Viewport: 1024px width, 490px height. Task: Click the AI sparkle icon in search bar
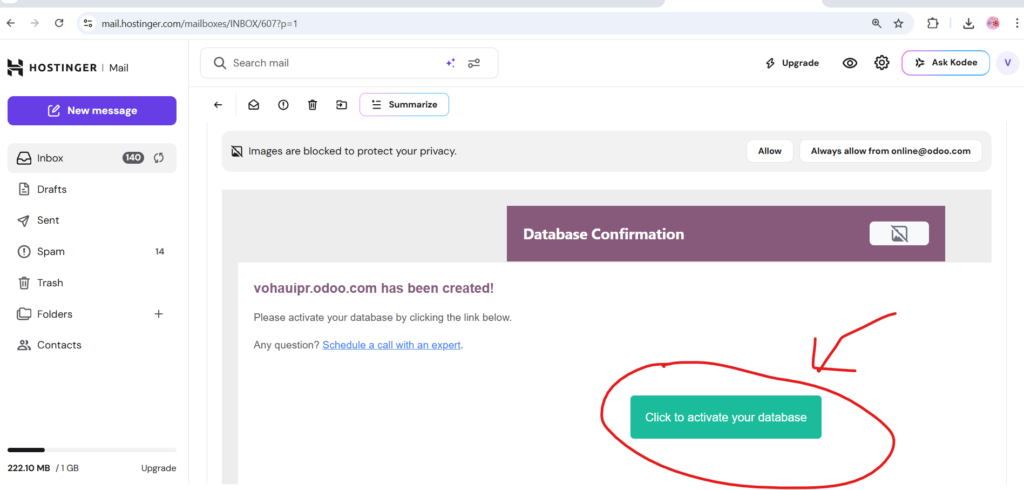[450, 63]
